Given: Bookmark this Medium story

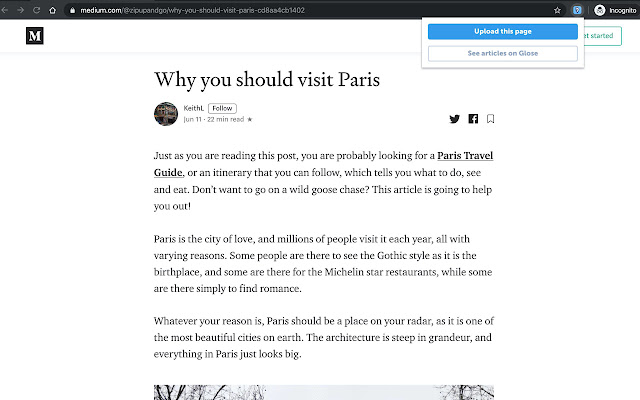Looking at the screenshot, I should coord(491,119).
